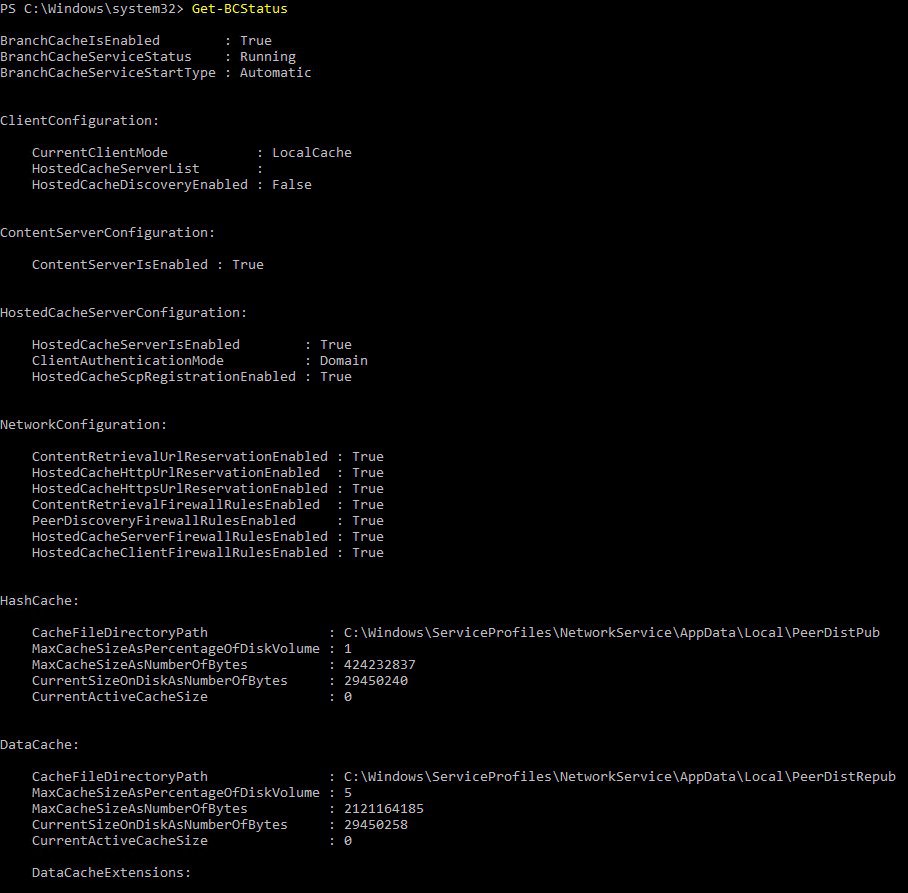Click the Get-BCStatus command text
Image resolution: width=908 pixels, height=893 pixels.
[239, 9]
